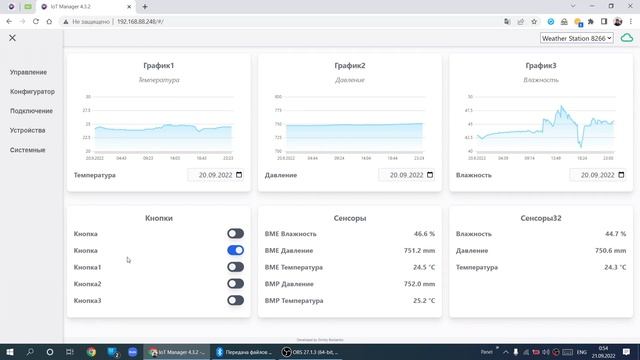Close the IoT Manager browser tab
The image size is (640, 360).
[129, 7]
